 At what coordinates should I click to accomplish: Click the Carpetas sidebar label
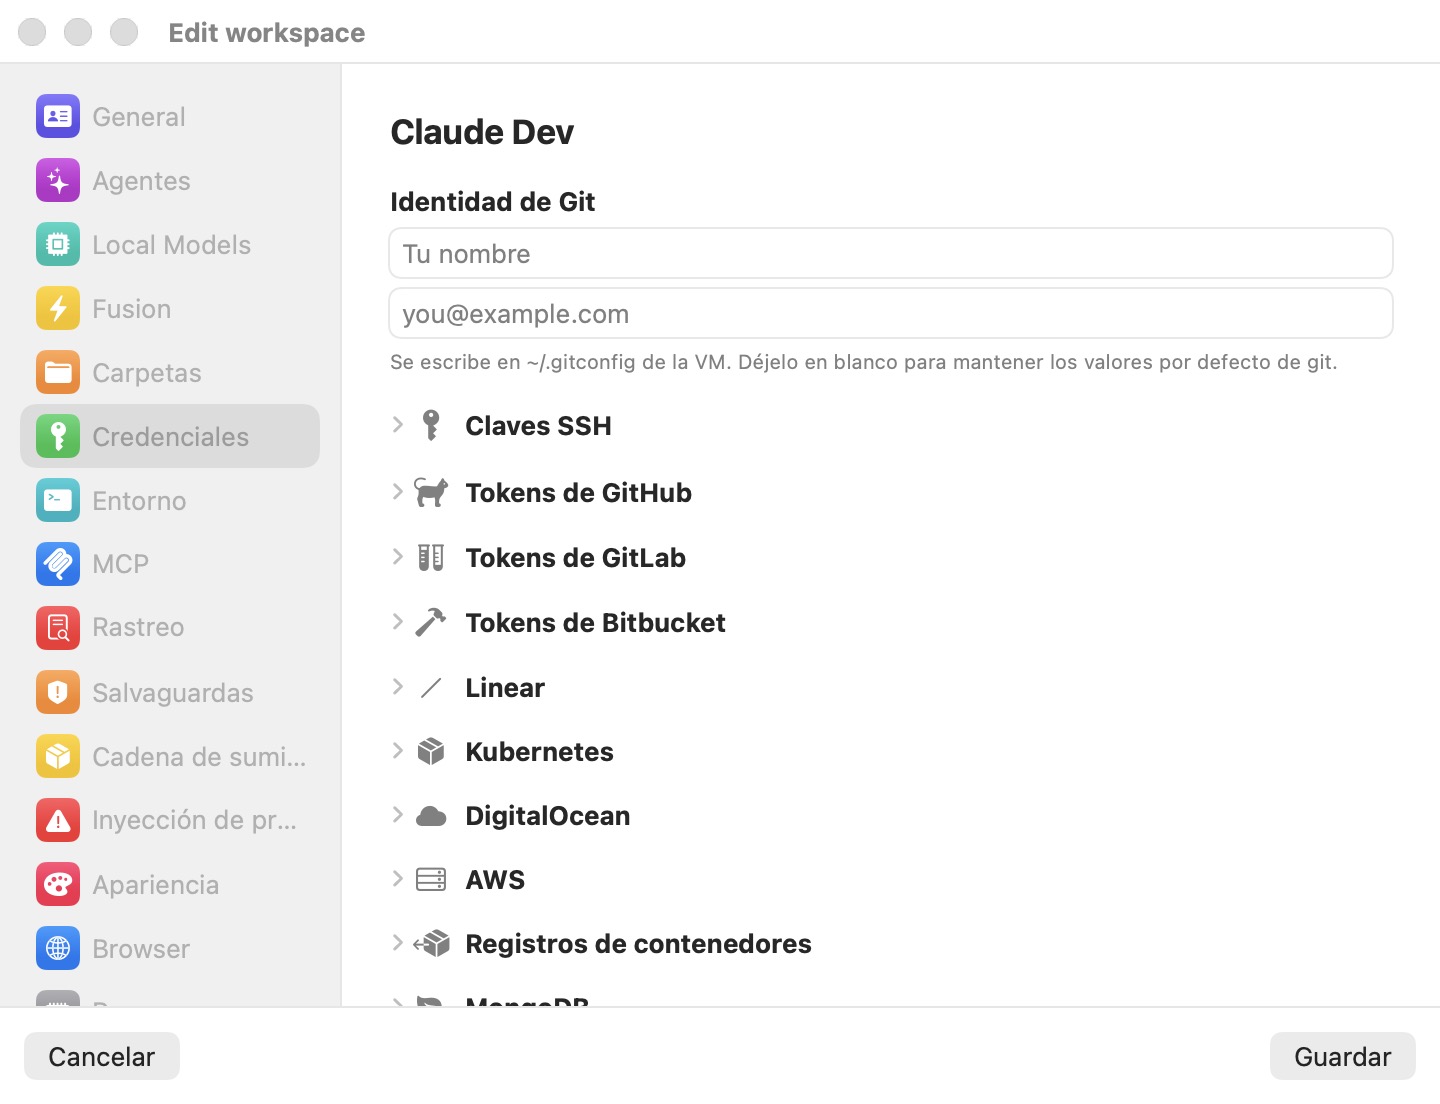coord(147,373)
